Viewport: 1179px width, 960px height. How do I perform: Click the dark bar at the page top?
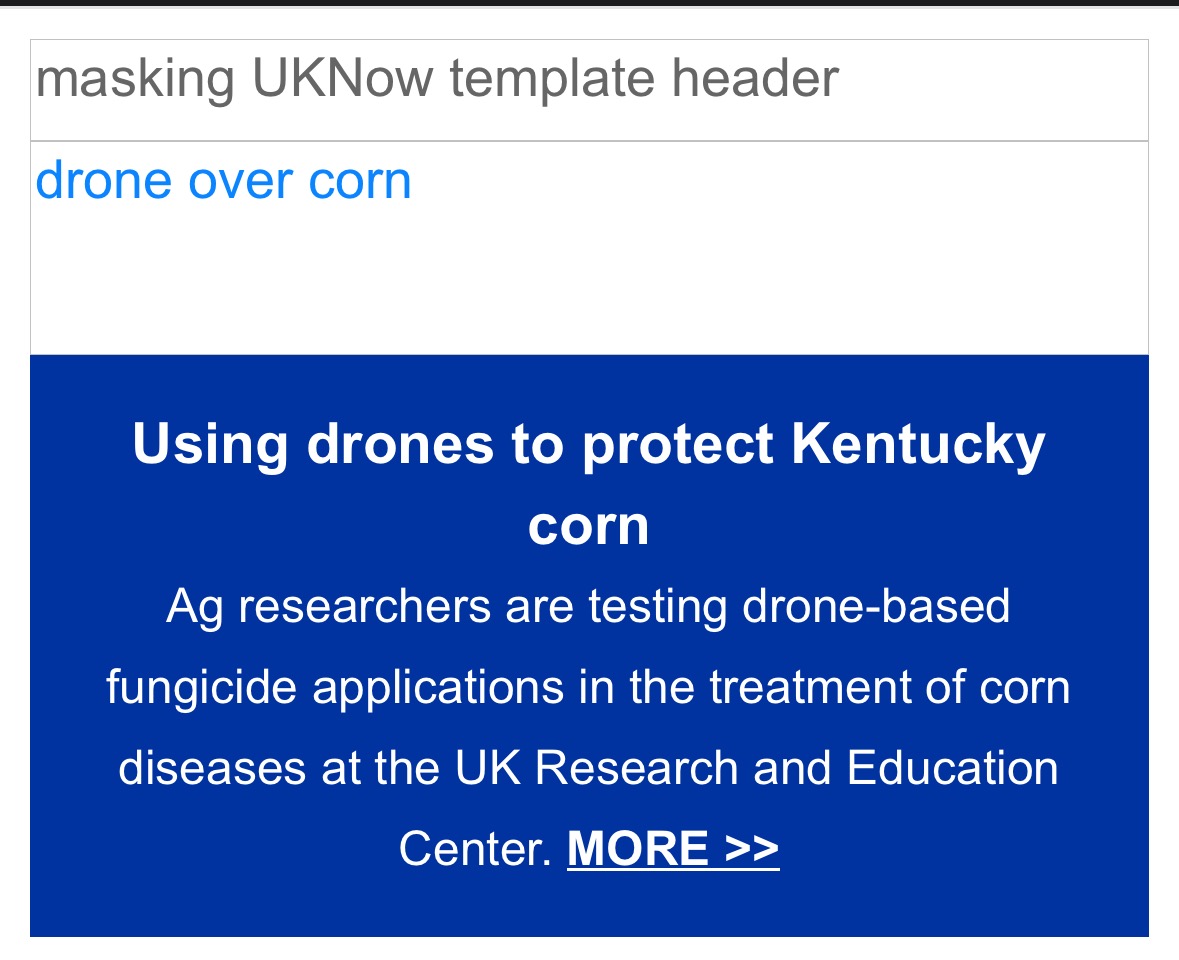tap(589, 3)
